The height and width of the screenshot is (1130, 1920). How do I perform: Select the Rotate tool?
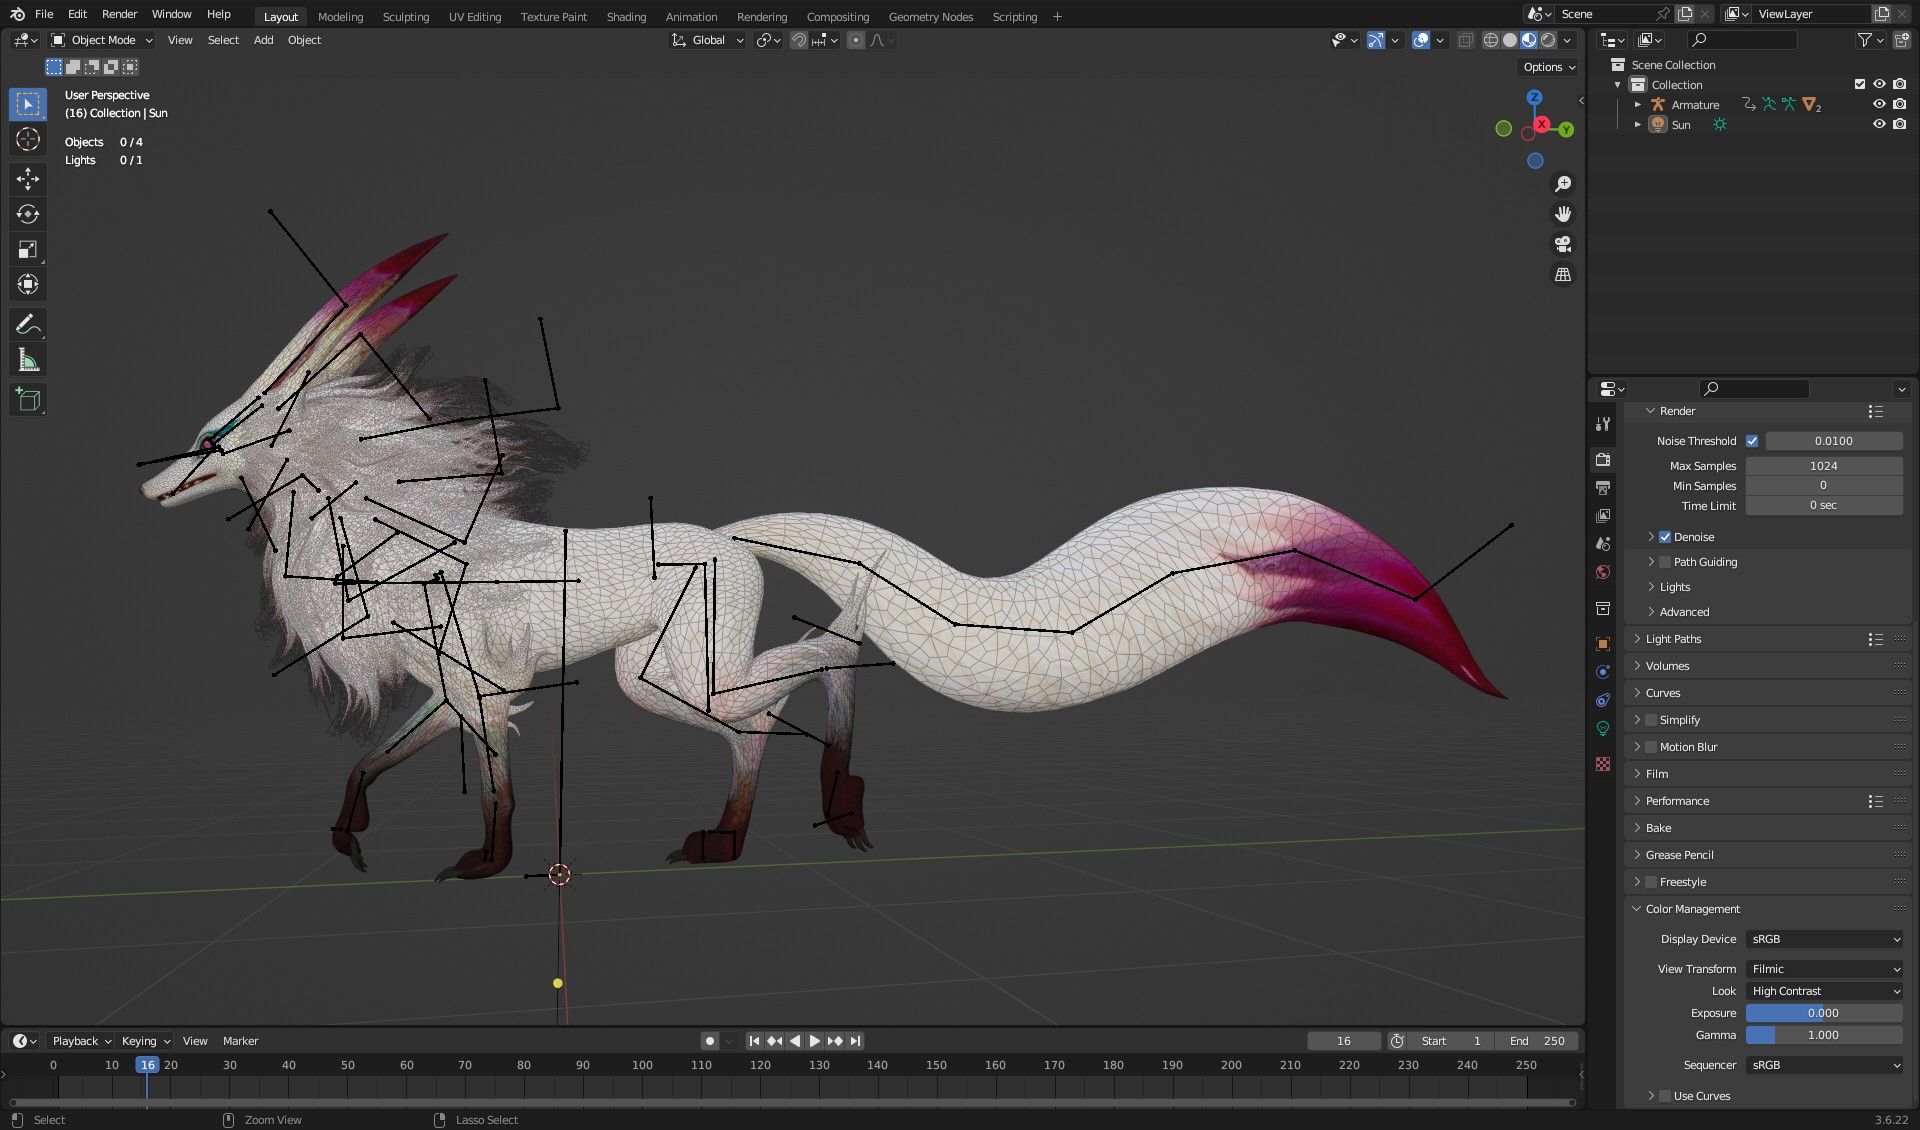tap(28, 214)
